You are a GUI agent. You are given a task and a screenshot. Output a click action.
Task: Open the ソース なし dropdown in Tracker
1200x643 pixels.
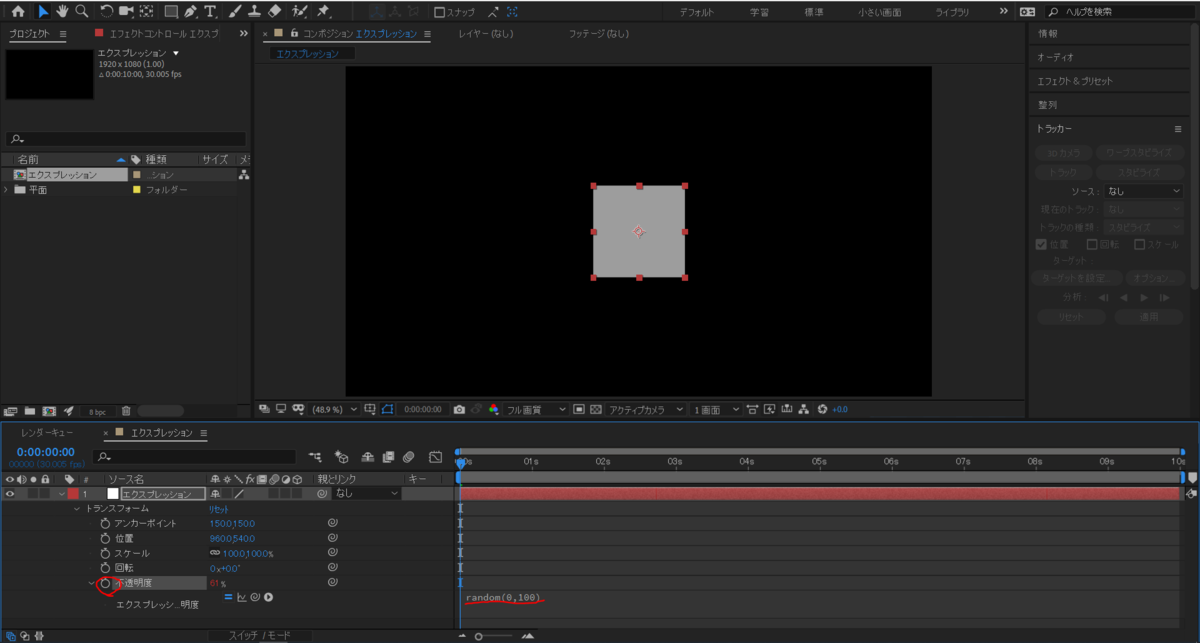[1143, 190]
